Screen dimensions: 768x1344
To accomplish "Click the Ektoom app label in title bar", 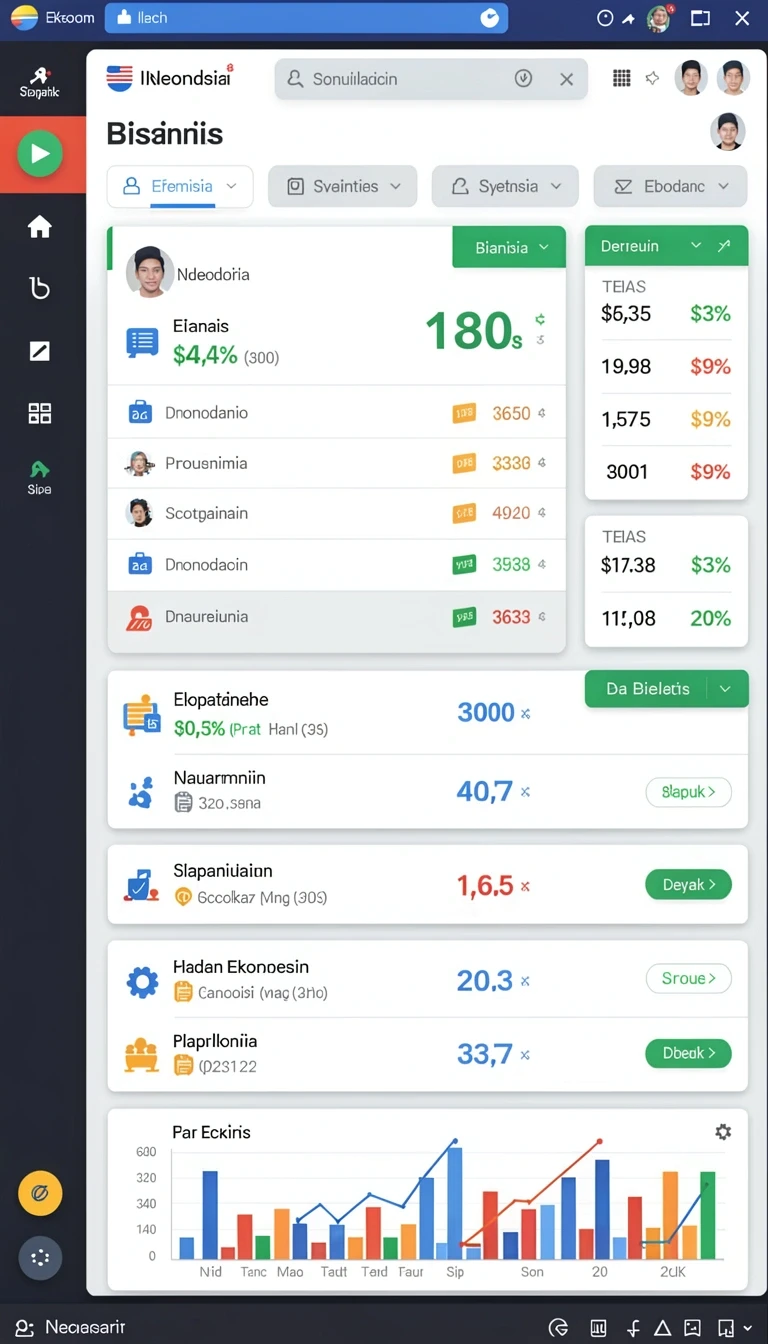I will click(70, 18).
